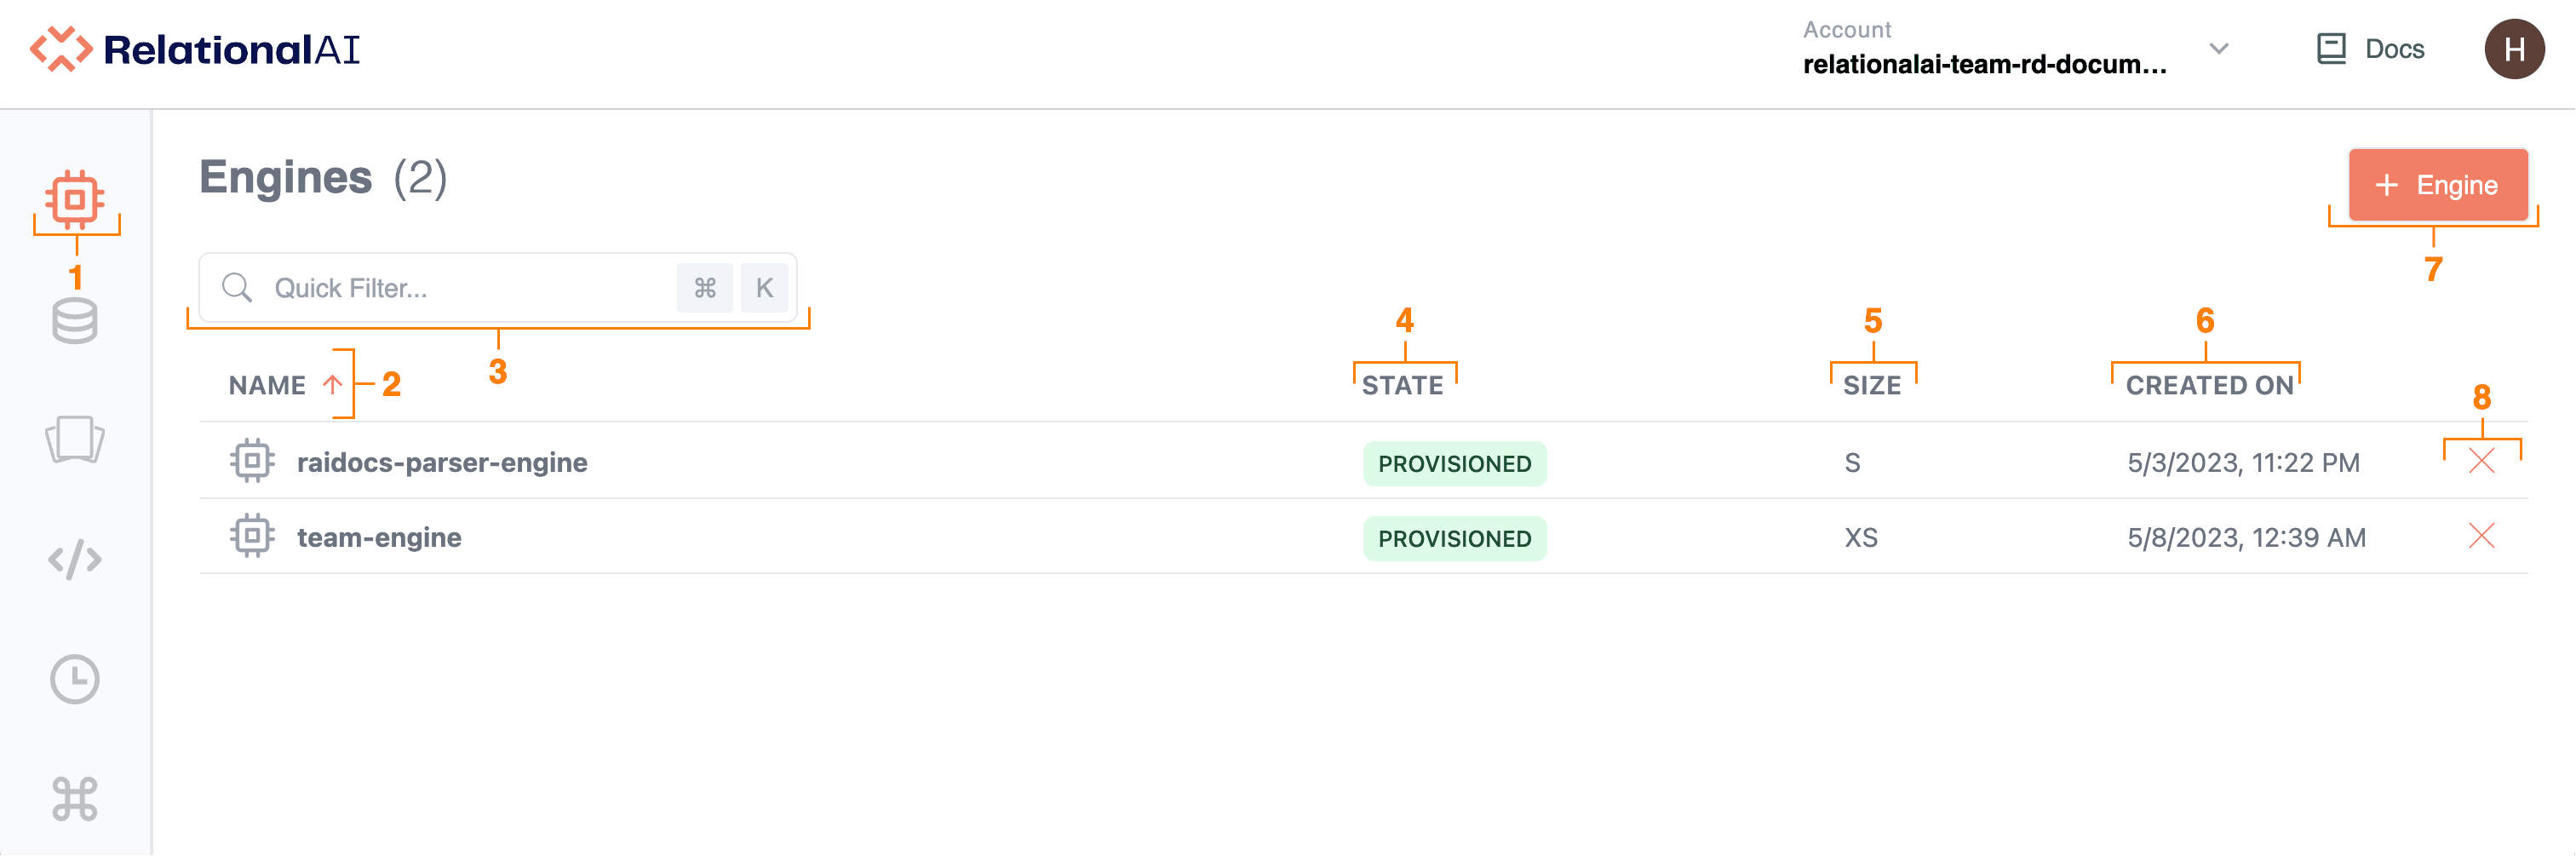The height and width of the screenshot is (856, 2576).
Task: Click the add Engine button
Action: 2437,185
